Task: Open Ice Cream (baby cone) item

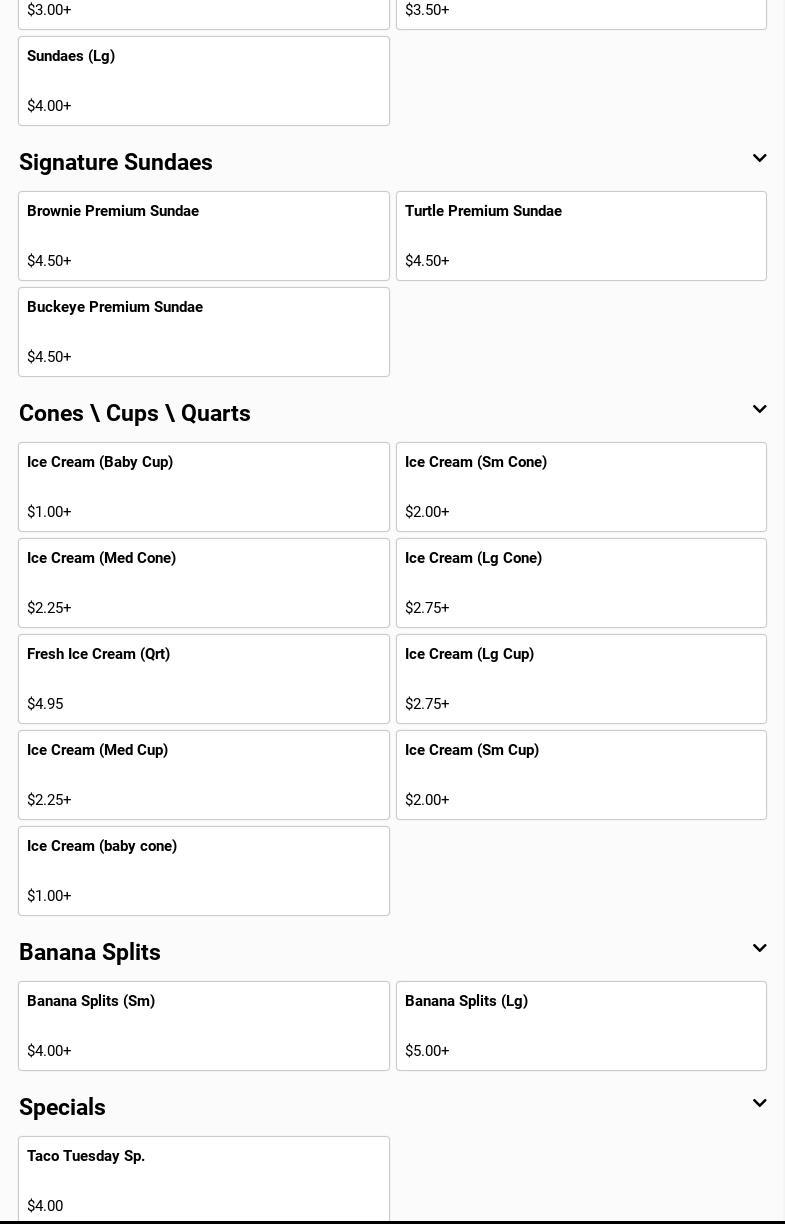Action: [x=203, y=871]
